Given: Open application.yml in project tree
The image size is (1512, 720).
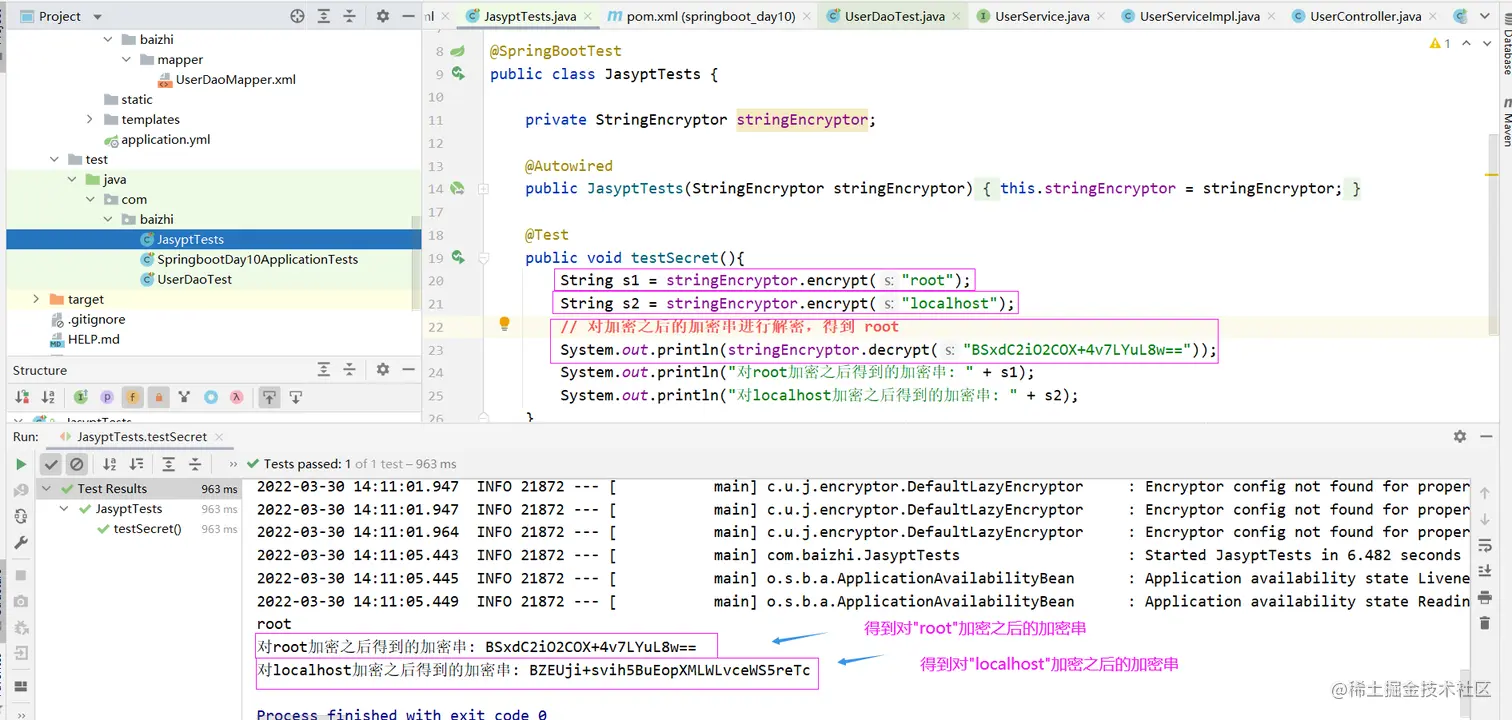Looking at the screenshot, I should pyautogui.click(x=166, y=139).
